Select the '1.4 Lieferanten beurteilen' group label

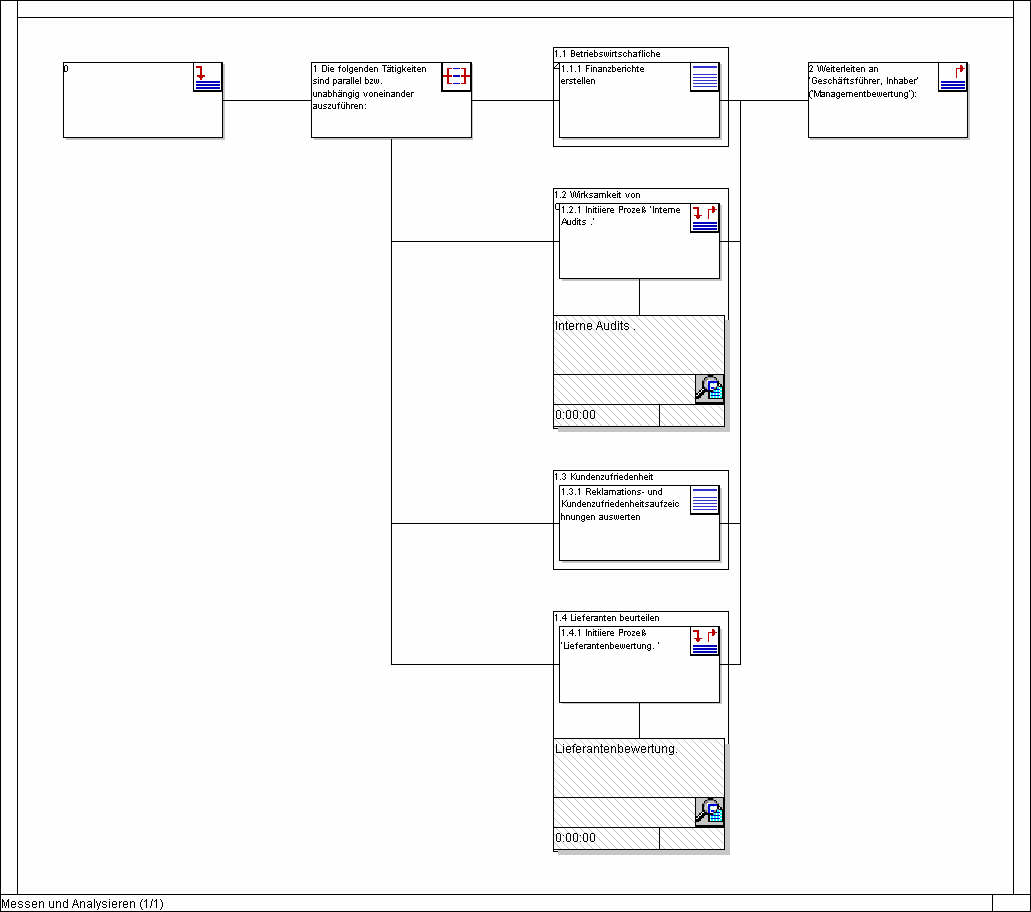607,618
